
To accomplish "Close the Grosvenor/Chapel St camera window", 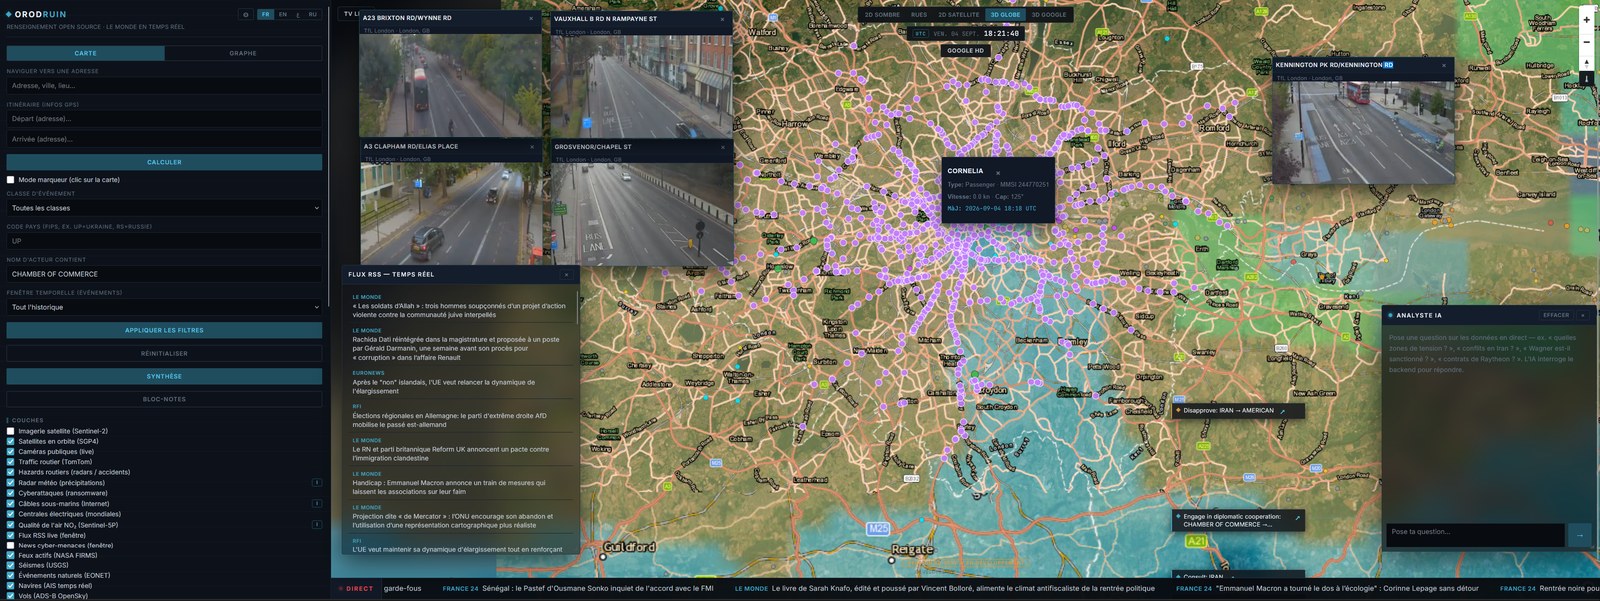I will tap(723, 147).
